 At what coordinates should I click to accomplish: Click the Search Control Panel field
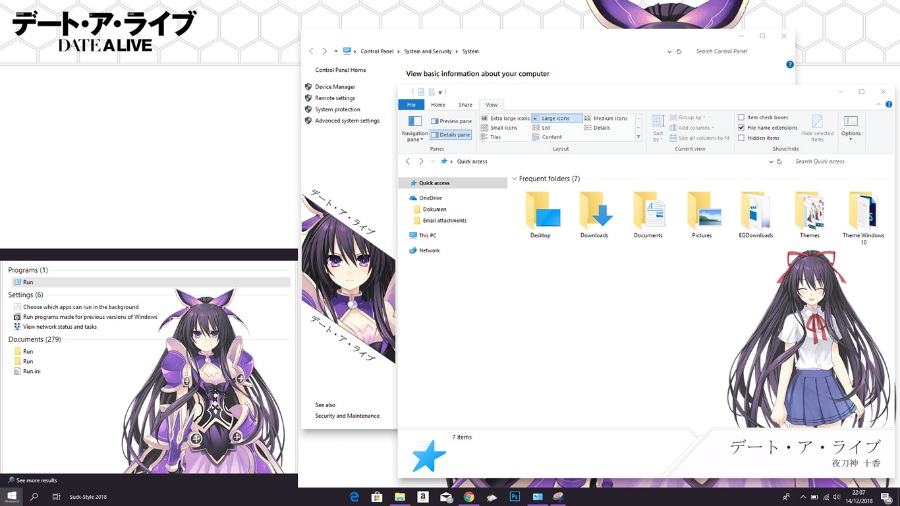[x=740, y=52]
